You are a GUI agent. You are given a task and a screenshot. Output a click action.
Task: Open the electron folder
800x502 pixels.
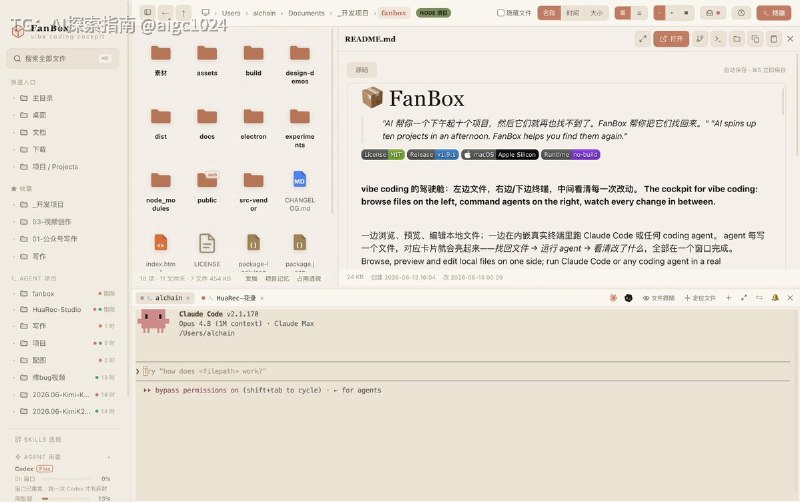(254, 116)
